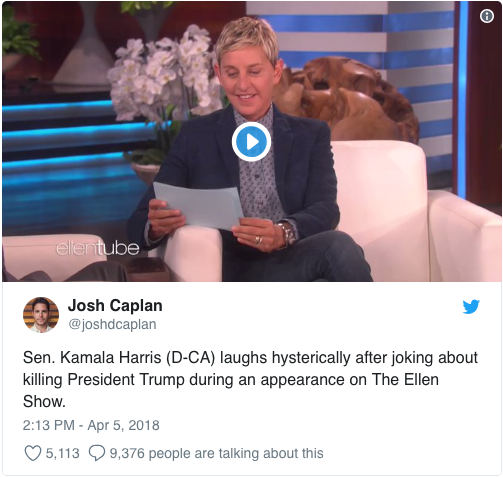Click the reply speech bubble icon
503x478 pixels.
pos(97,453)
